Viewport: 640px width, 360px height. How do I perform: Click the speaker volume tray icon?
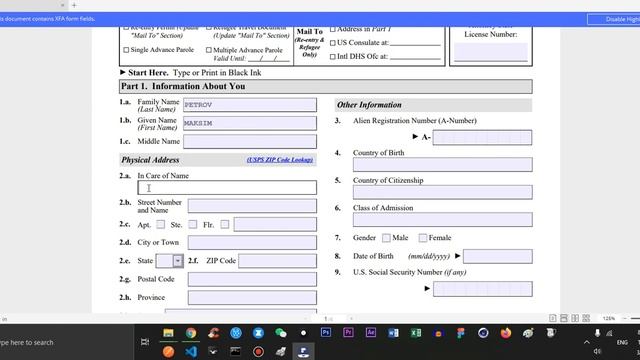pyautogui.click(x=597, y=351)
